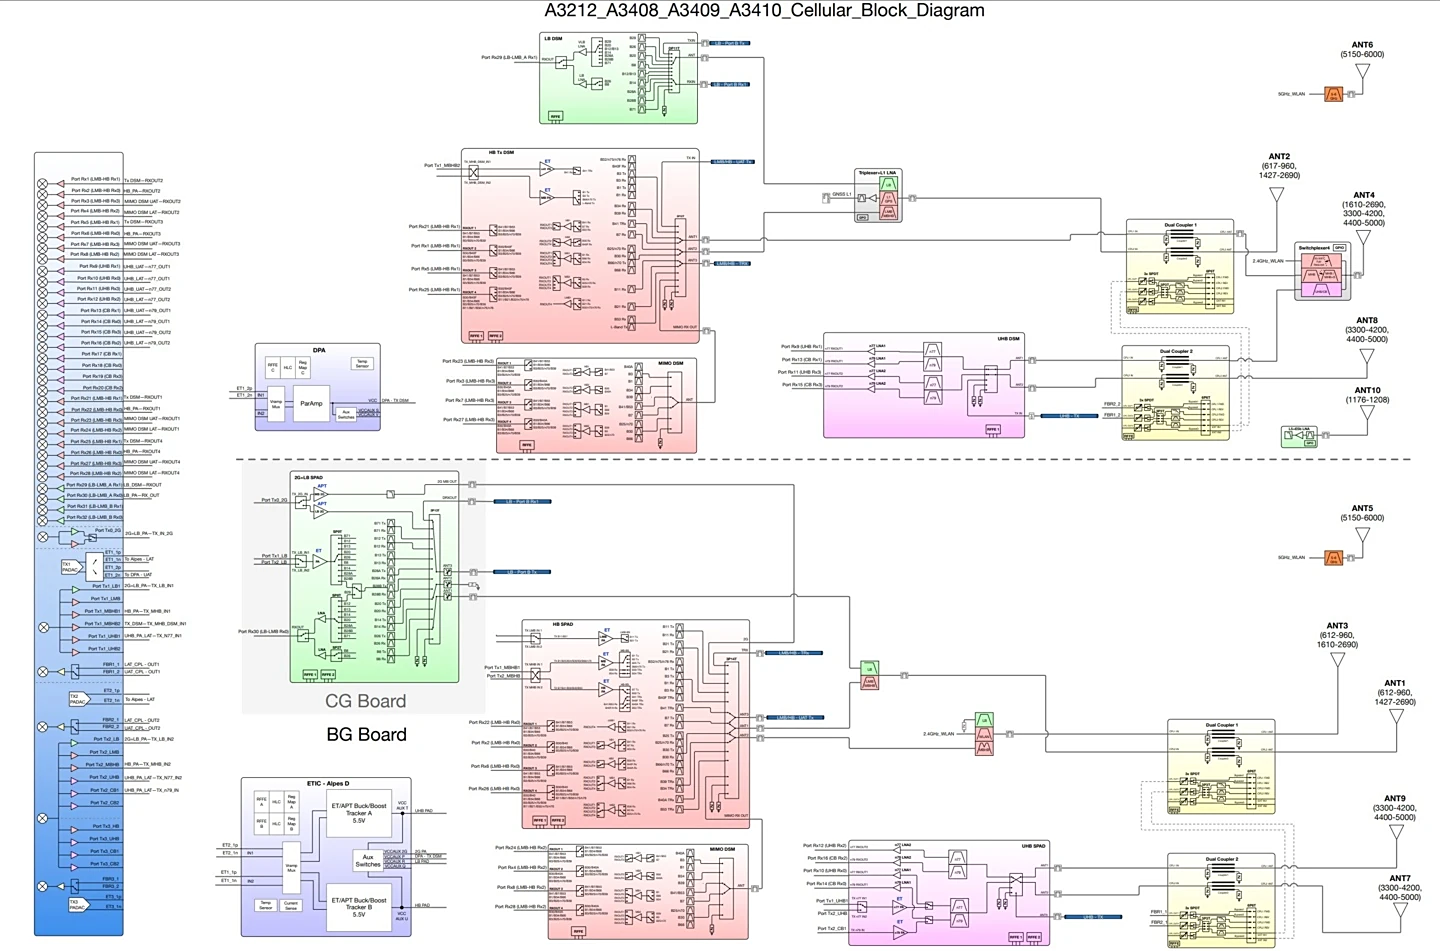This screenshot has height=951, width=1440.
Task: Click the diagram title A3212_A3408_A3409_A3410_Cellular_Block_Diagram
Action: (764, 11)
